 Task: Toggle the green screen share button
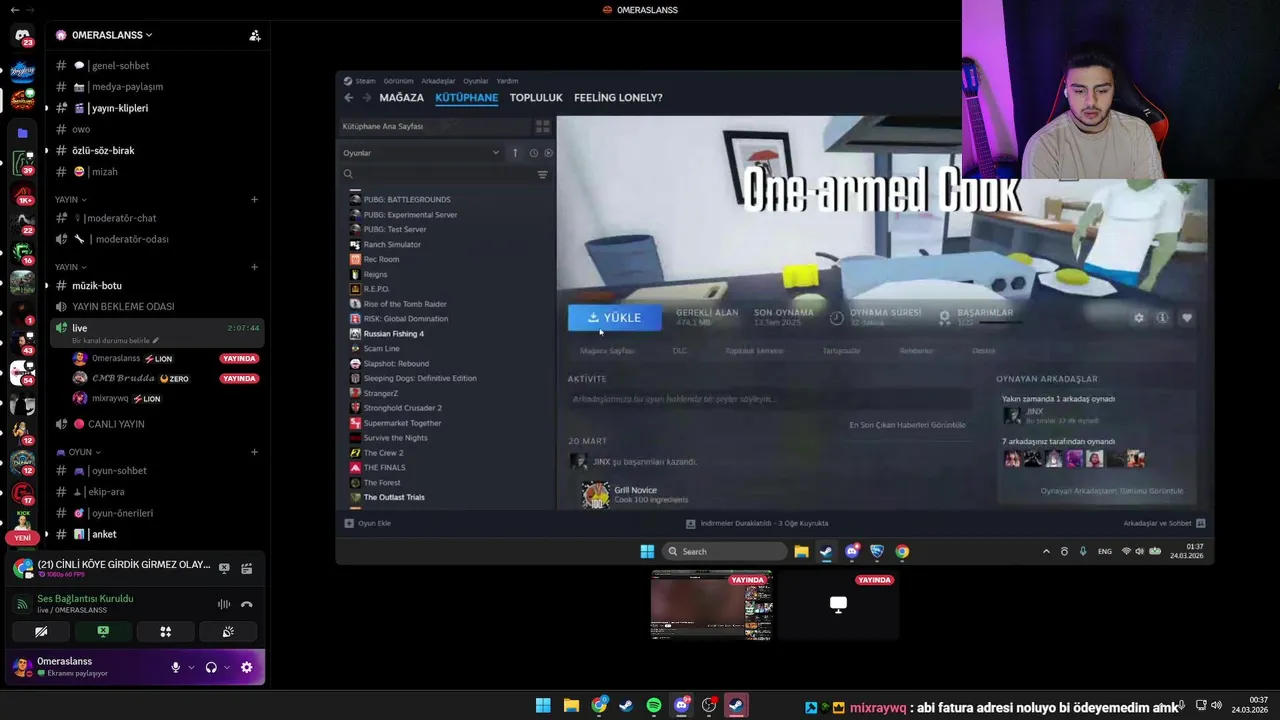(103, 632)
